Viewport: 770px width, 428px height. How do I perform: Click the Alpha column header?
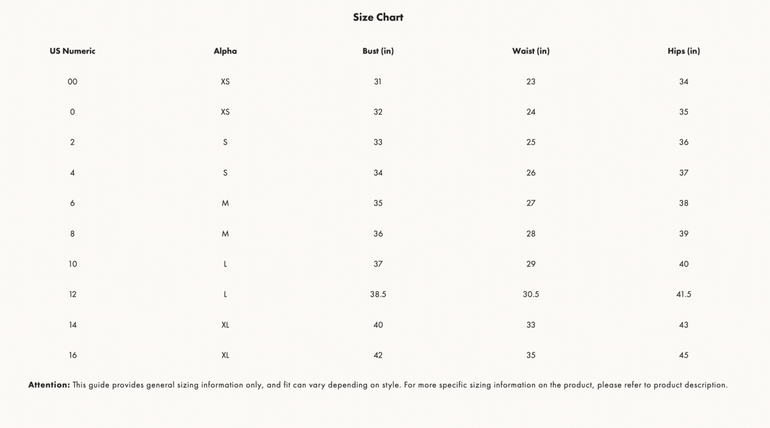225,51
